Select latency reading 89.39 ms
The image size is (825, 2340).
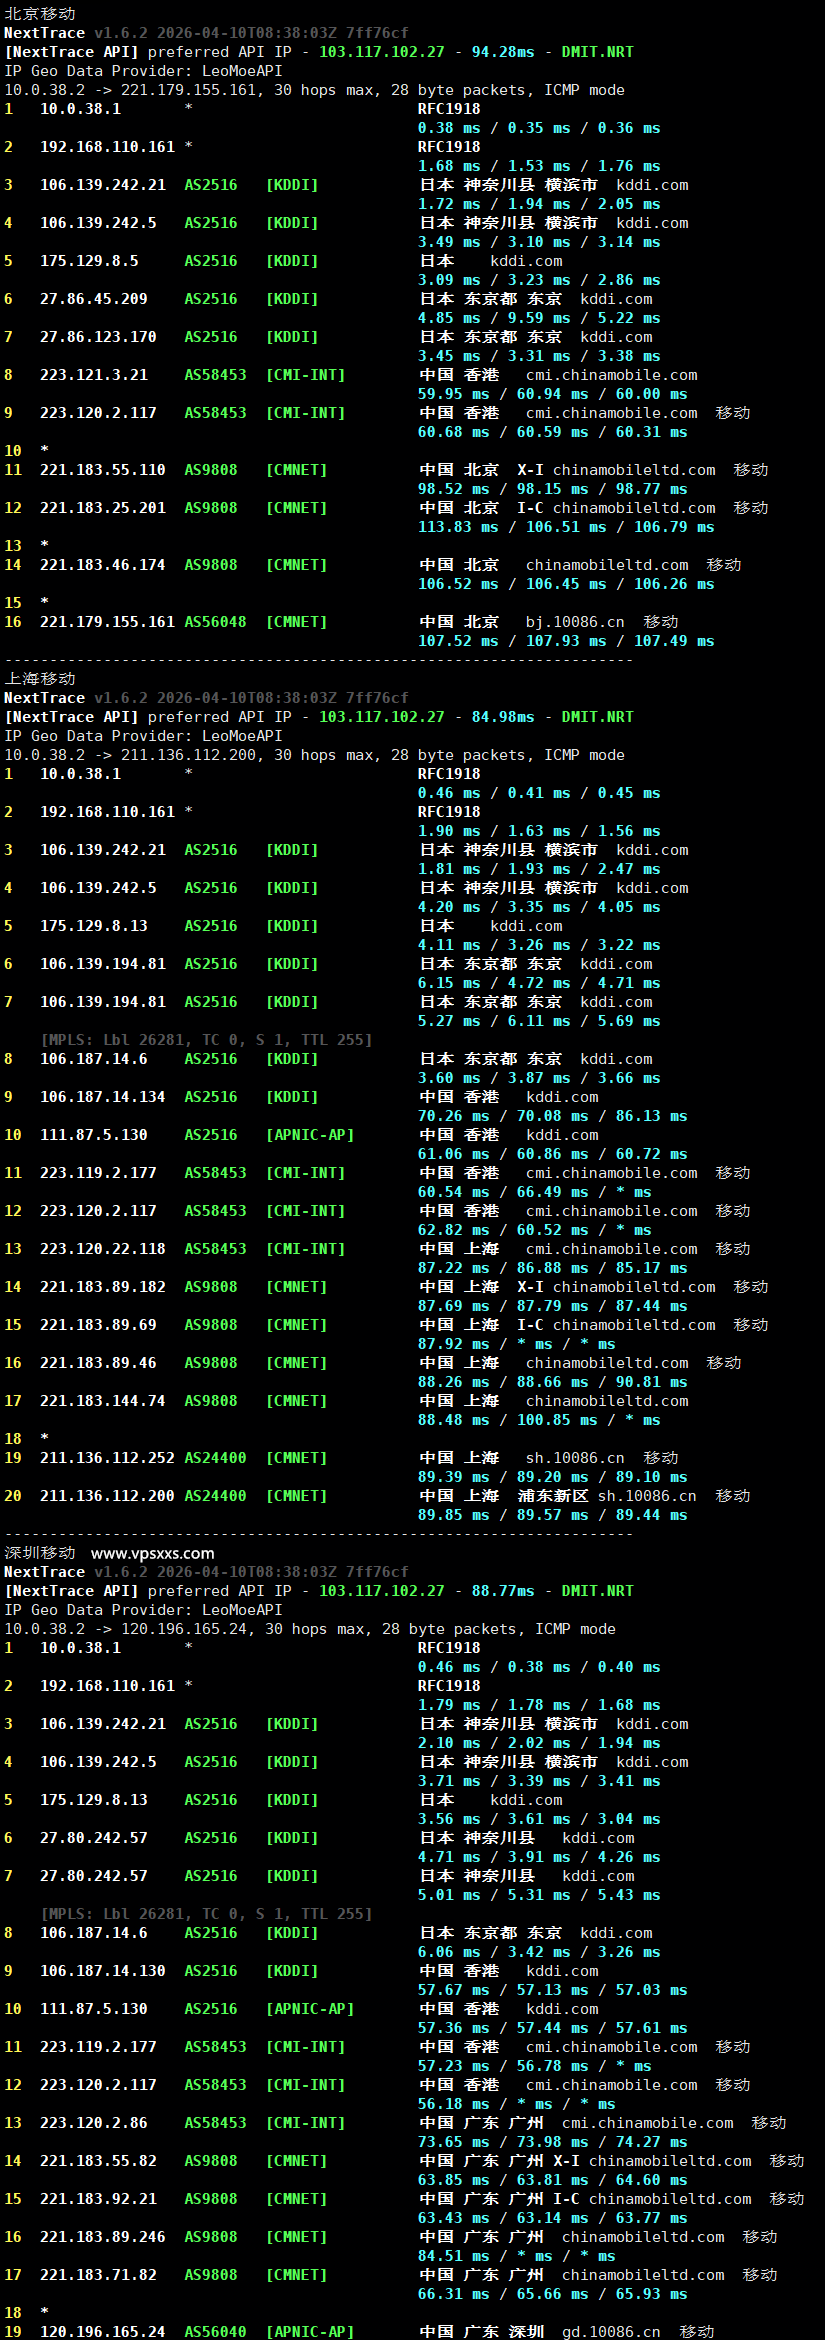point(453,1477)
